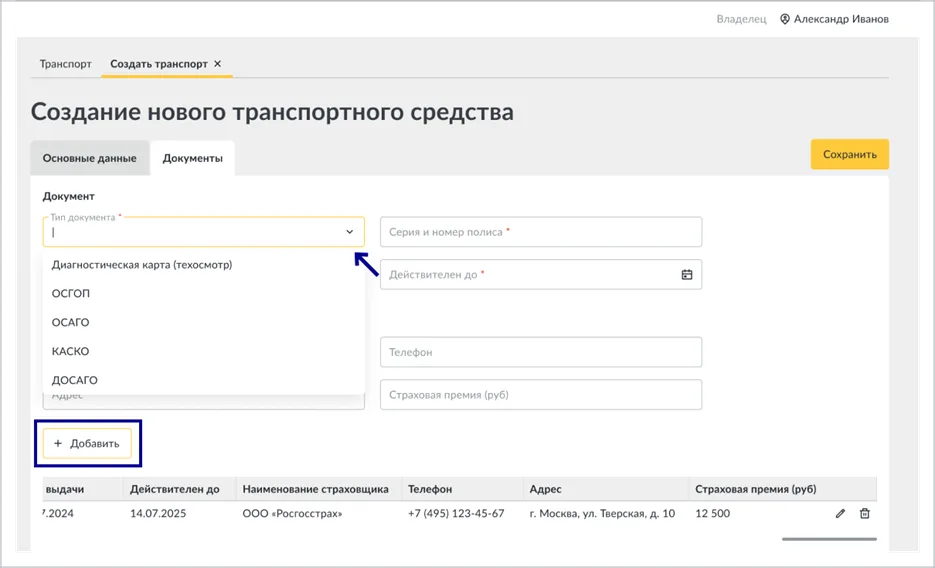Open the Документы tab

[x=193, y=158]
